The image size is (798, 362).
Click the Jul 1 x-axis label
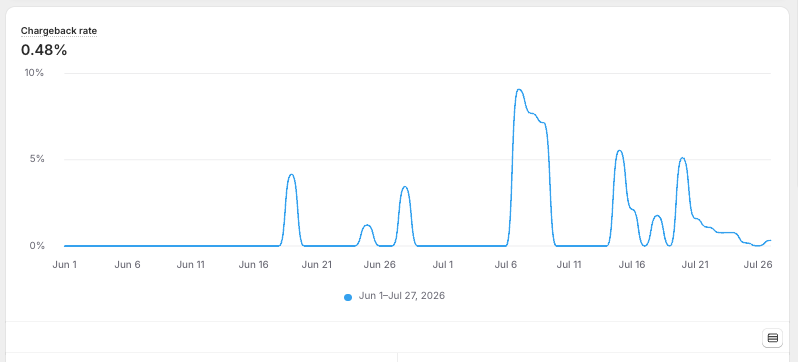[443, 265]
